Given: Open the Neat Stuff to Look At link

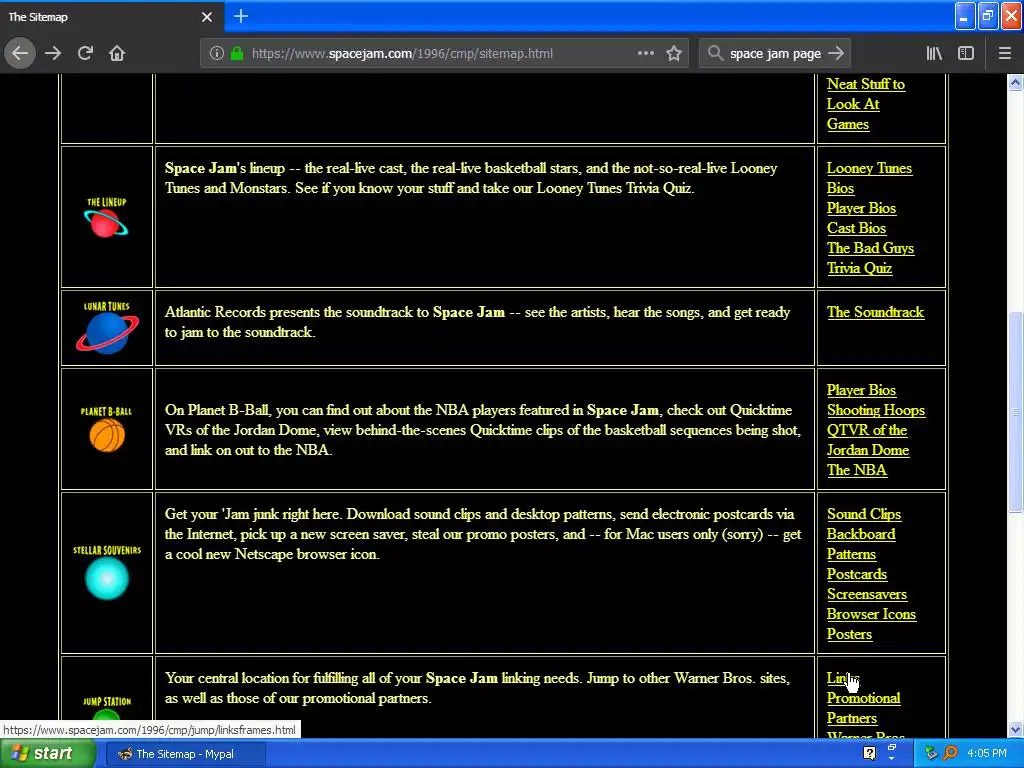Looking at the screenshot, I should pos(865,94).
